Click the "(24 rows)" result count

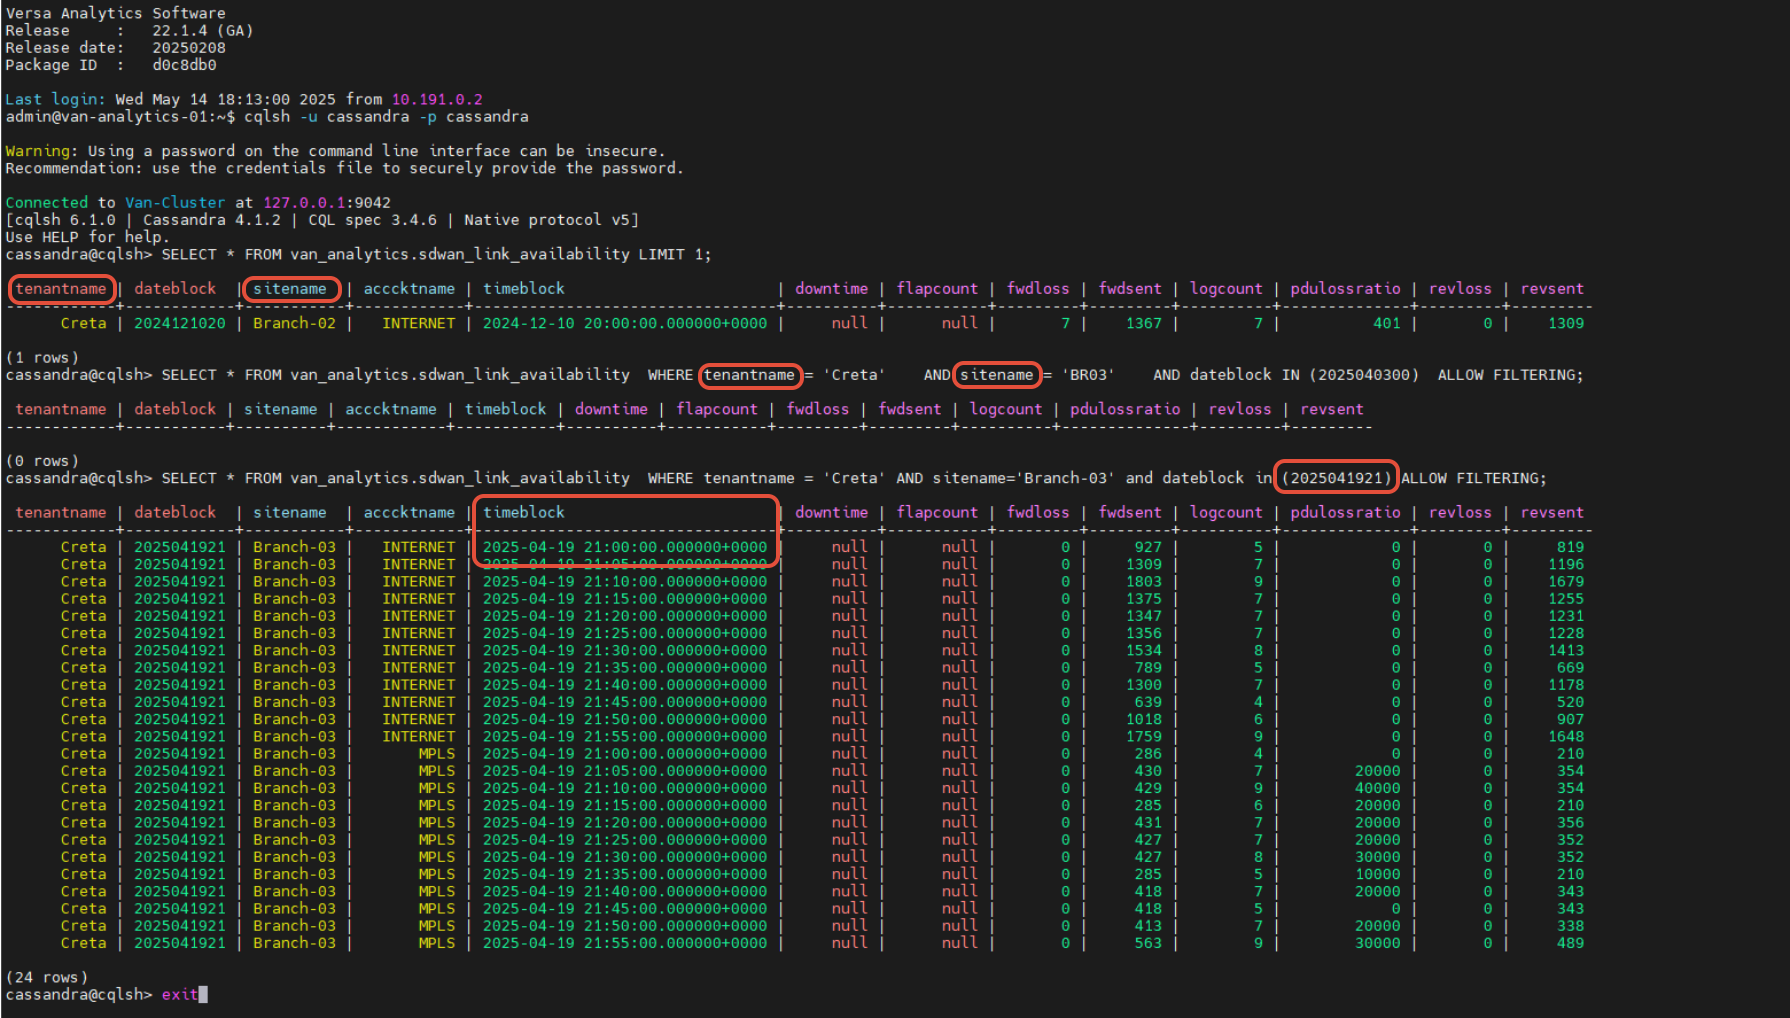point(47,977)
